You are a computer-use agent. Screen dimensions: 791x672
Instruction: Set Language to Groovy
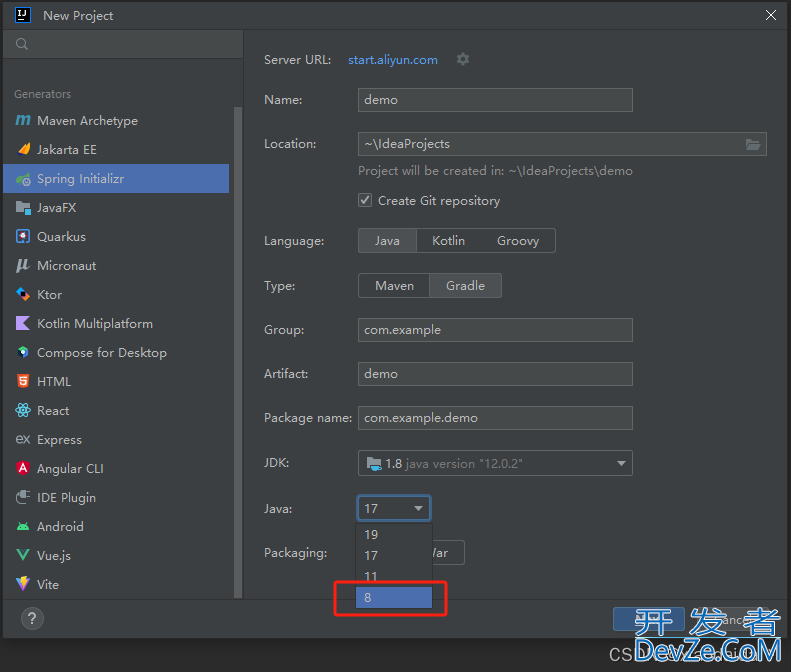coord(518,241)
